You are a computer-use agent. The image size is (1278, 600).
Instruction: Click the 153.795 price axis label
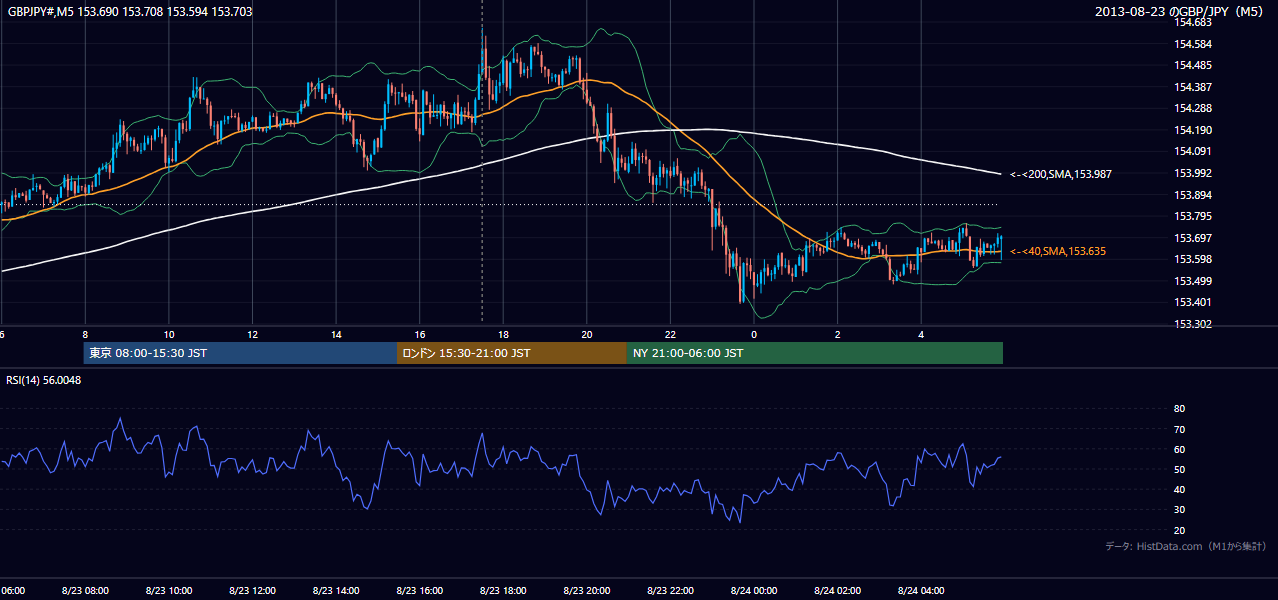click(1193, 216)
